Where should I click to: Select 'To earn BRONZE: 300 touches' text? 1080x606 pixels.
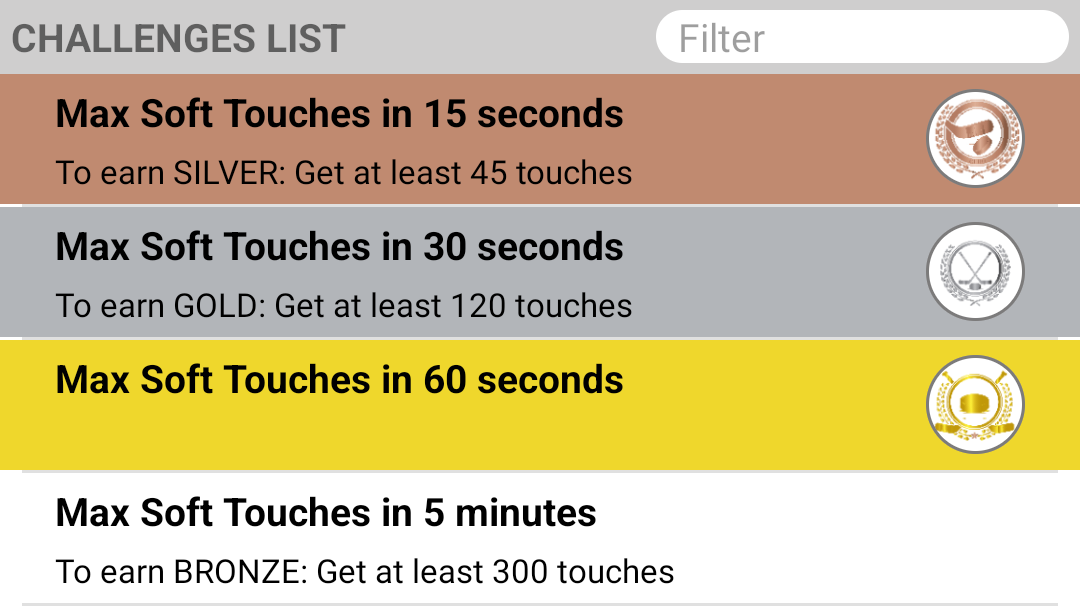pyautogui.click(x=364, y=572)
